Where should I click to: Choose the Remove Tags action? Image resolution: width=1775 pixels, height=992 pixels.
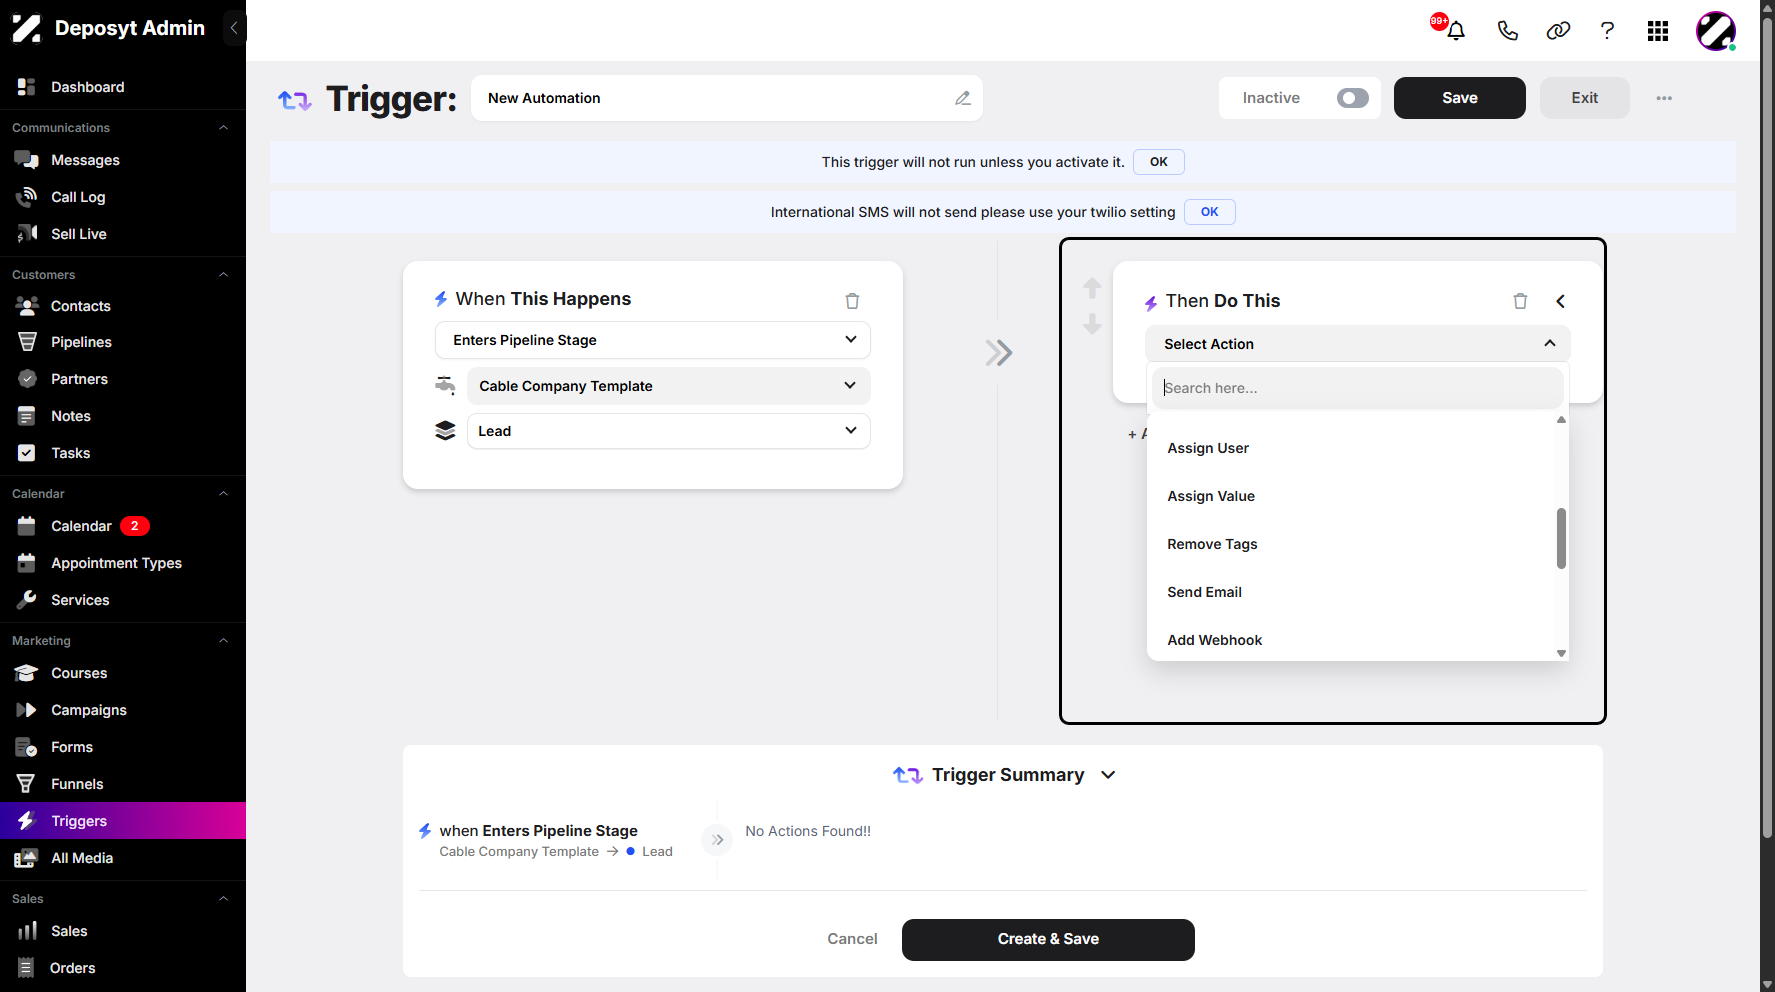(1352, 544)
